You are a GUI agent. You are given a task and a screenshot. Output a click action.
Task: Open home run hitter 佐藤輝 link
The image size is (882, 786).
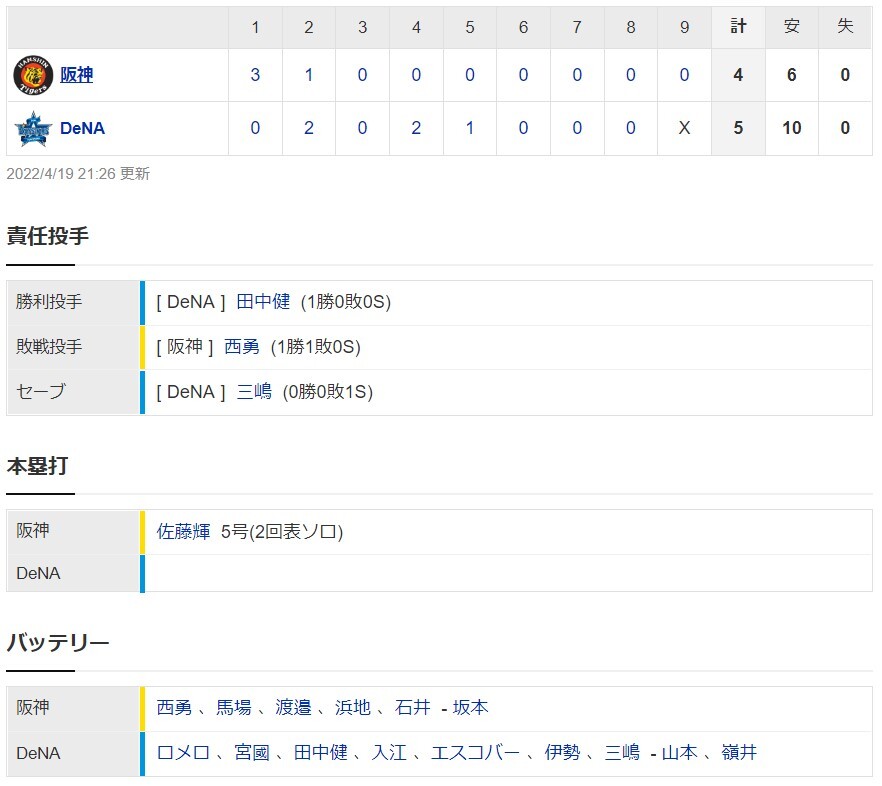pyautogui.click(x=183, y=532)
